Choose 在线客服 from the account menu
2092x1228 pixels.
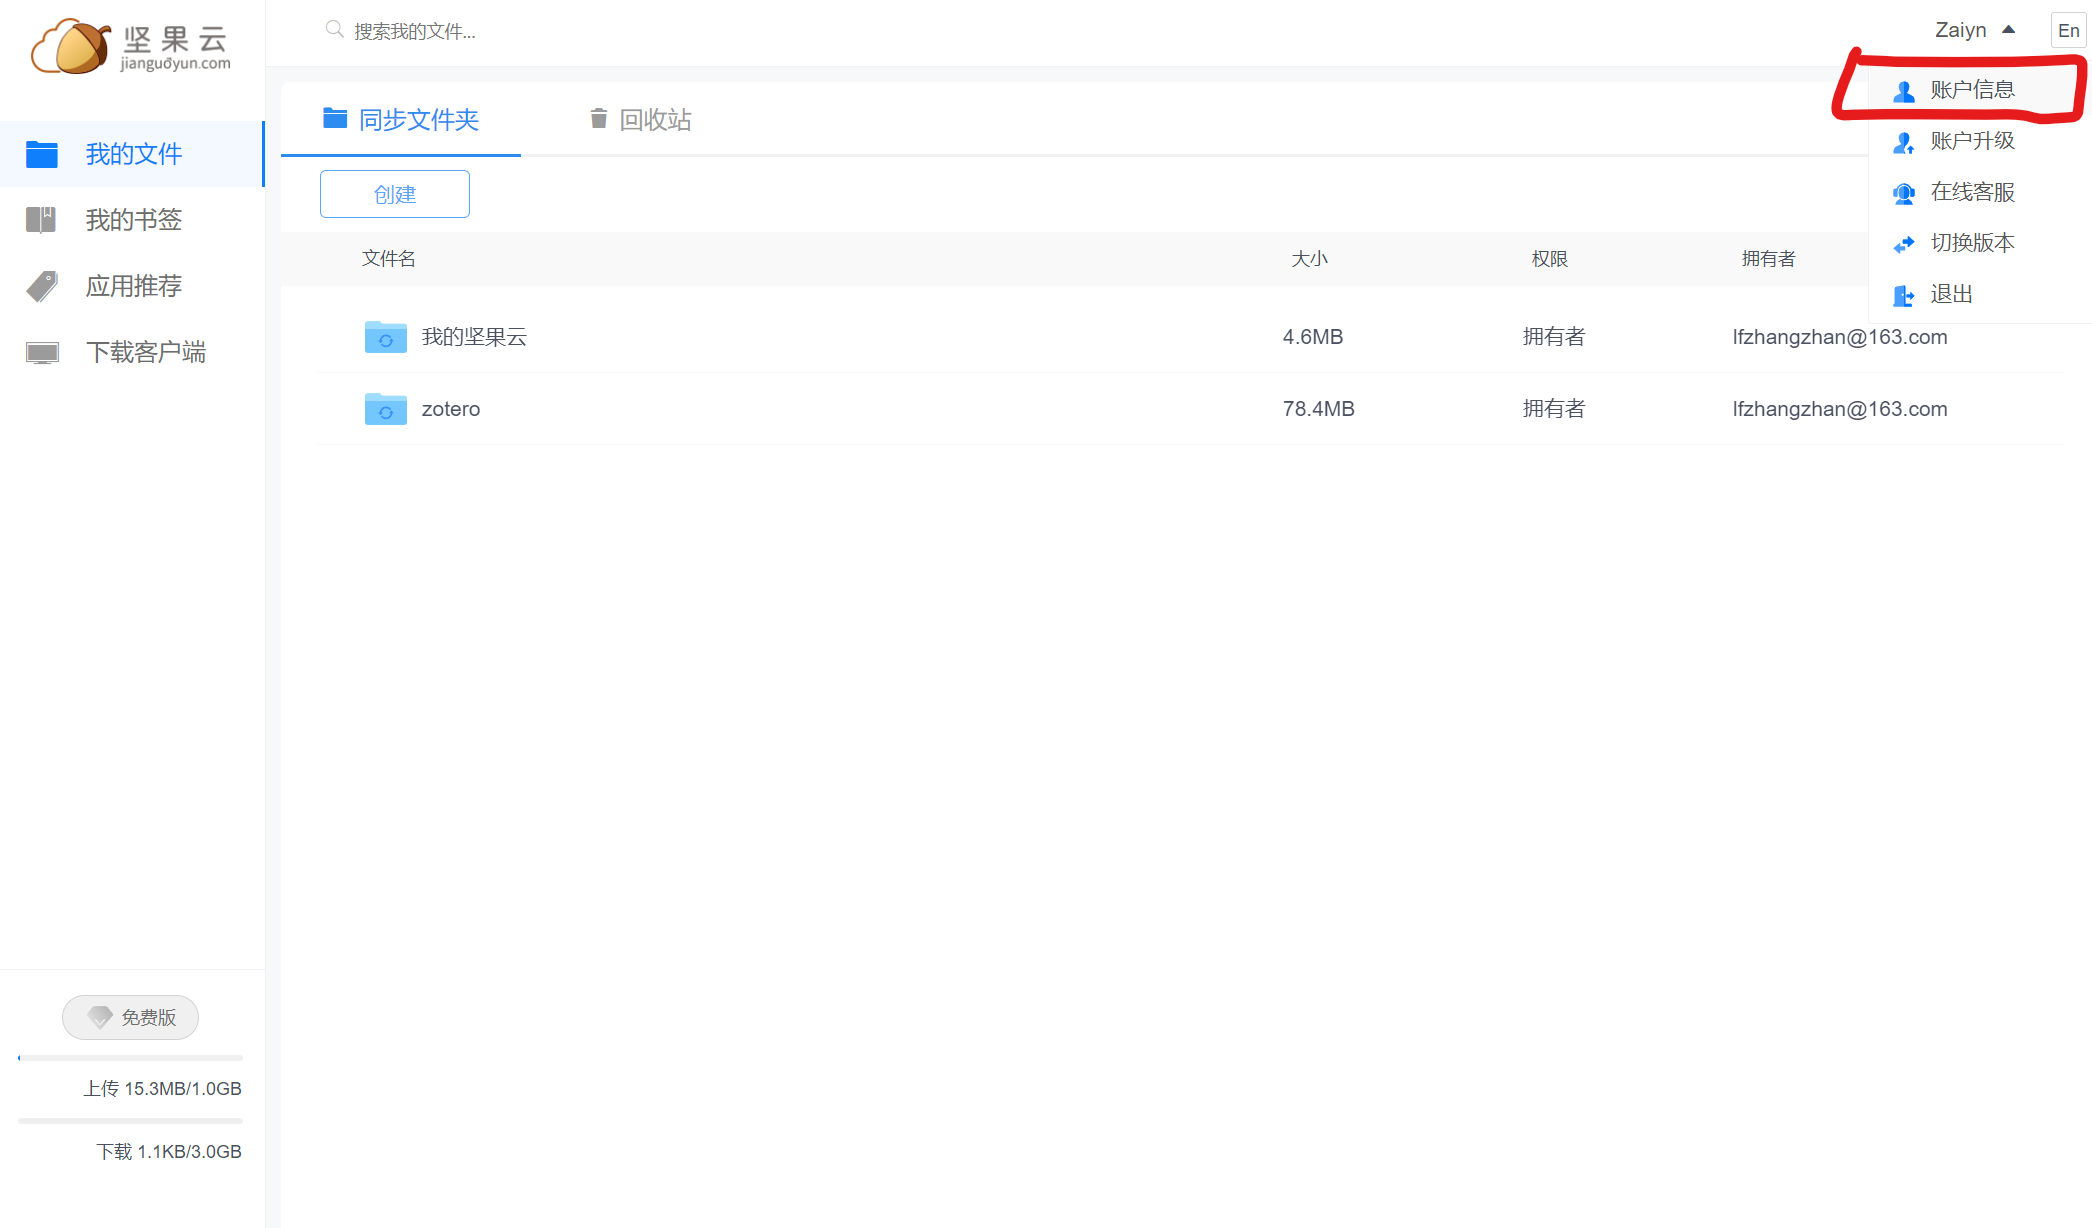click(x=1980, y=192)
